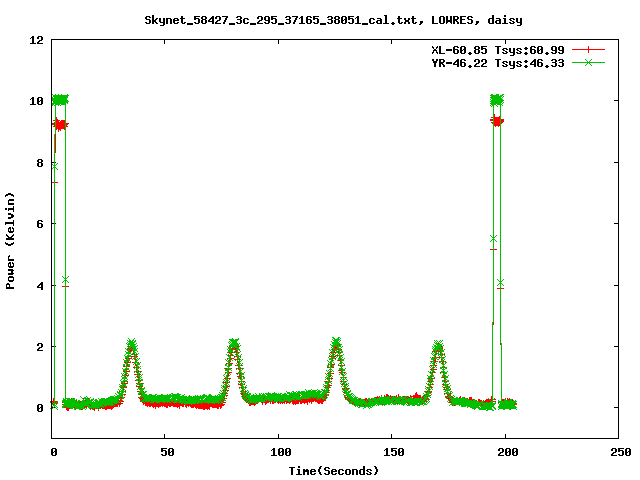The image size is (640, 480).
Task: Click the y-axis tick label 2
Action: 40,347
